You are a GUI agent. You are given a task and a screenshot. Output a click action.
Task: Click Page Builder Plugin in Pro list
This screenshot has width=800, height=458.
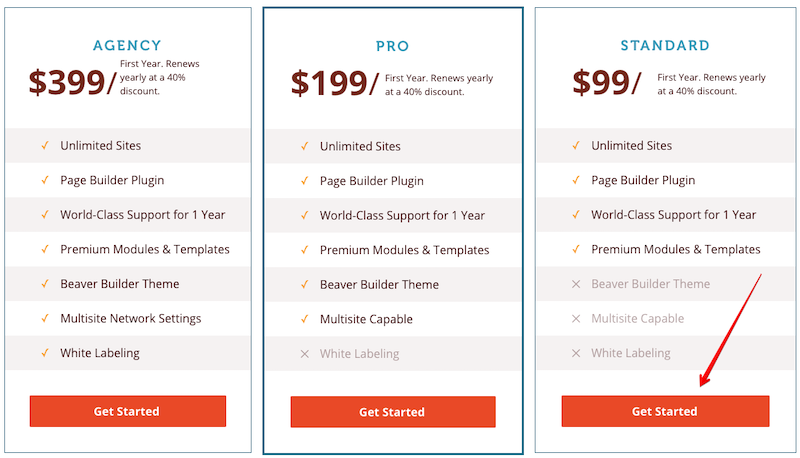[371, 181]
